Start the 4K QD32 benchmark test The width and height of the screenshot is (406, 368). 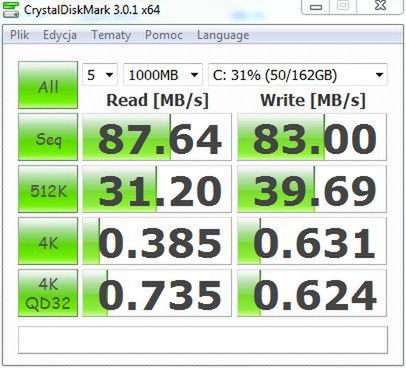(x=48, y=293)
